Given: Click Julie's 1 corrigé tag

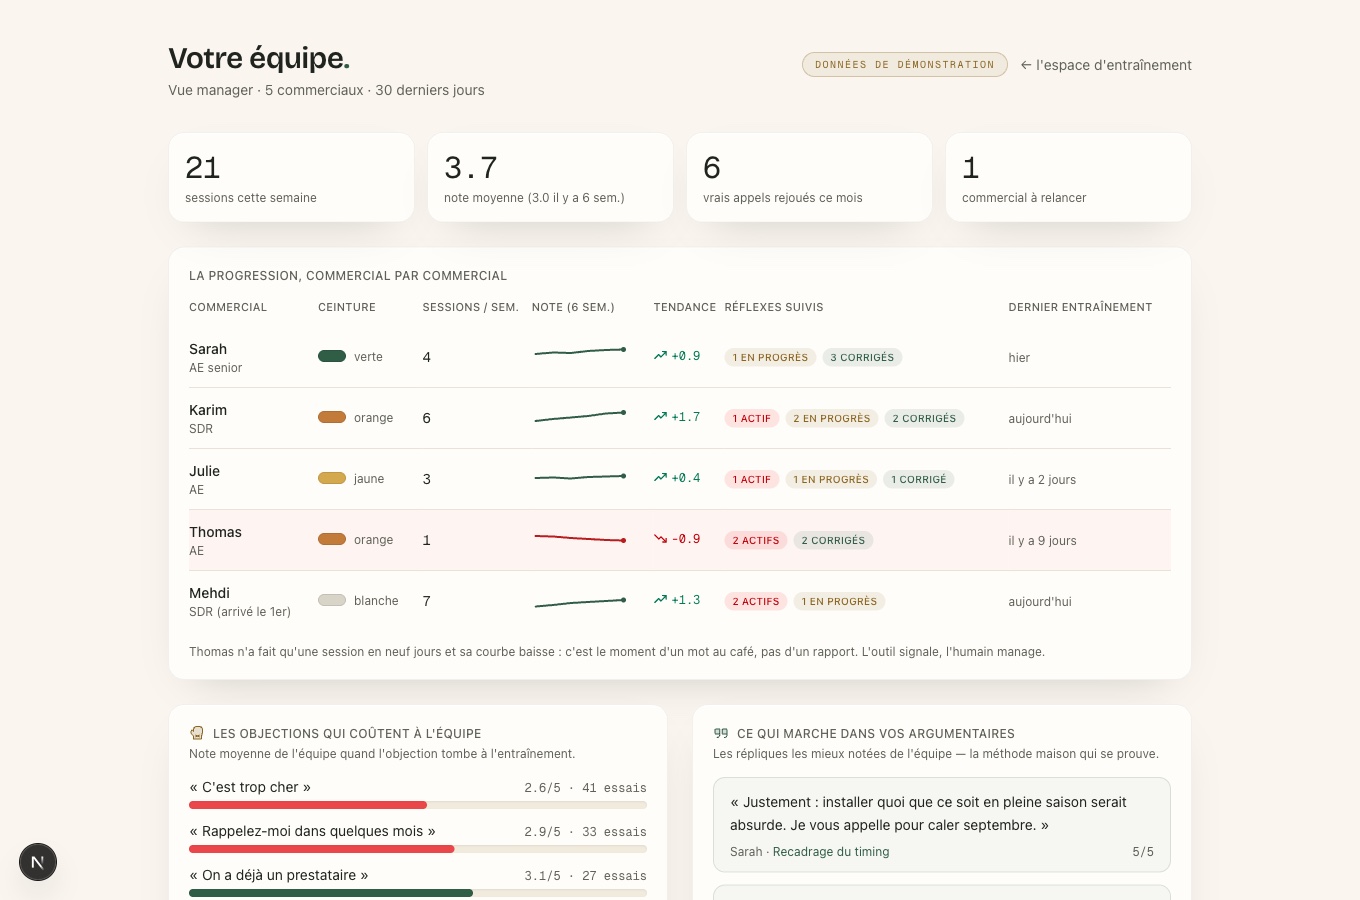Looking at the screenshot, I should point(919,479).
